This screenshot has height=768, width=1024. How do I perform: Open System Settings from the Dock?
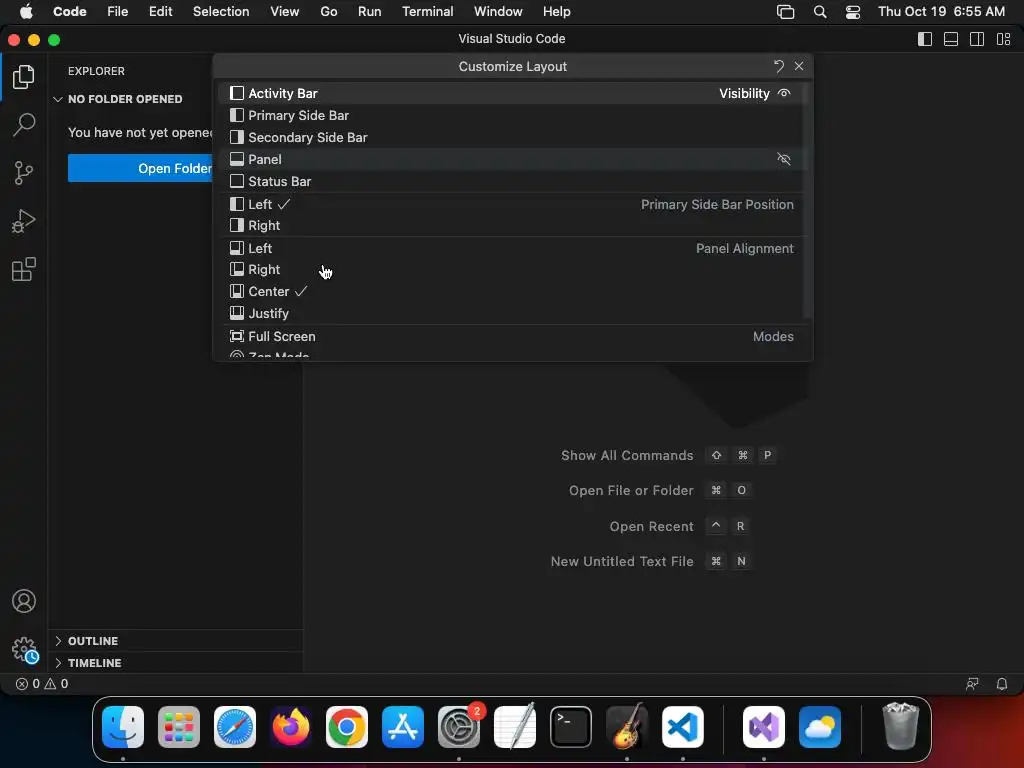click(x=458, y=727)
